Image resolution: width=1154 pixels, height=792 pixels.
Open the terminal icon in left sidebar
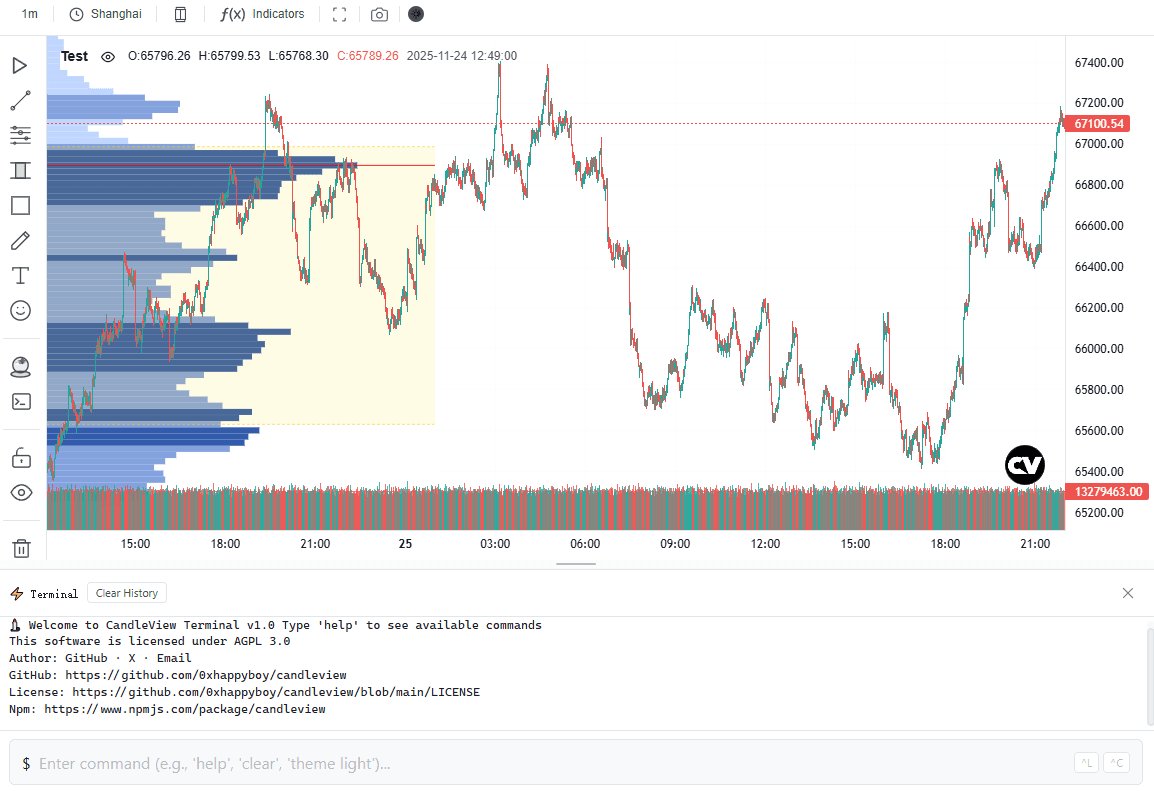[20, 402]
